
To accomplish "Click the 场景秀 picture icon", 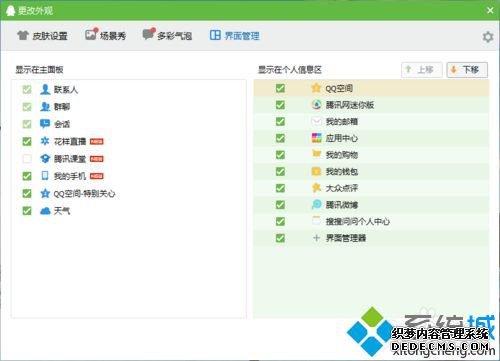I will [x=91, y=34].
